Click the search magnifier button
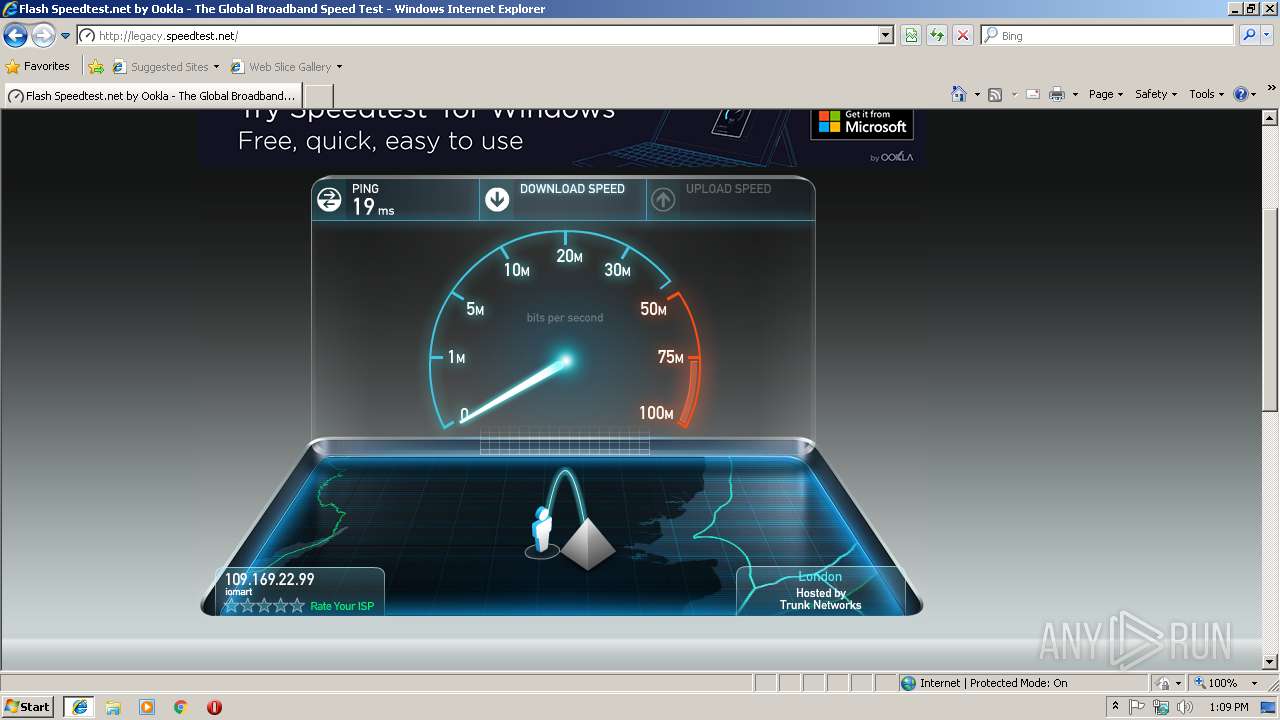 (x=1249, y=36)
